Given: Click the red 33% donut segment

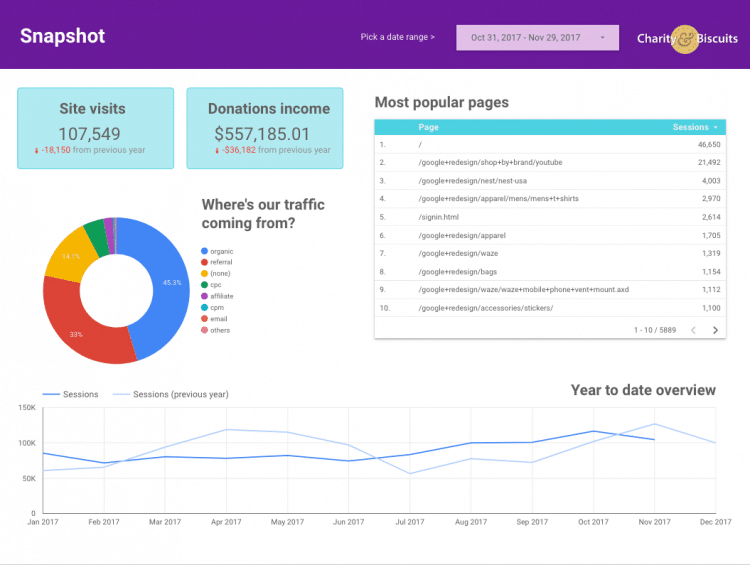Looking at the screenshot, I should coord(84,330).
